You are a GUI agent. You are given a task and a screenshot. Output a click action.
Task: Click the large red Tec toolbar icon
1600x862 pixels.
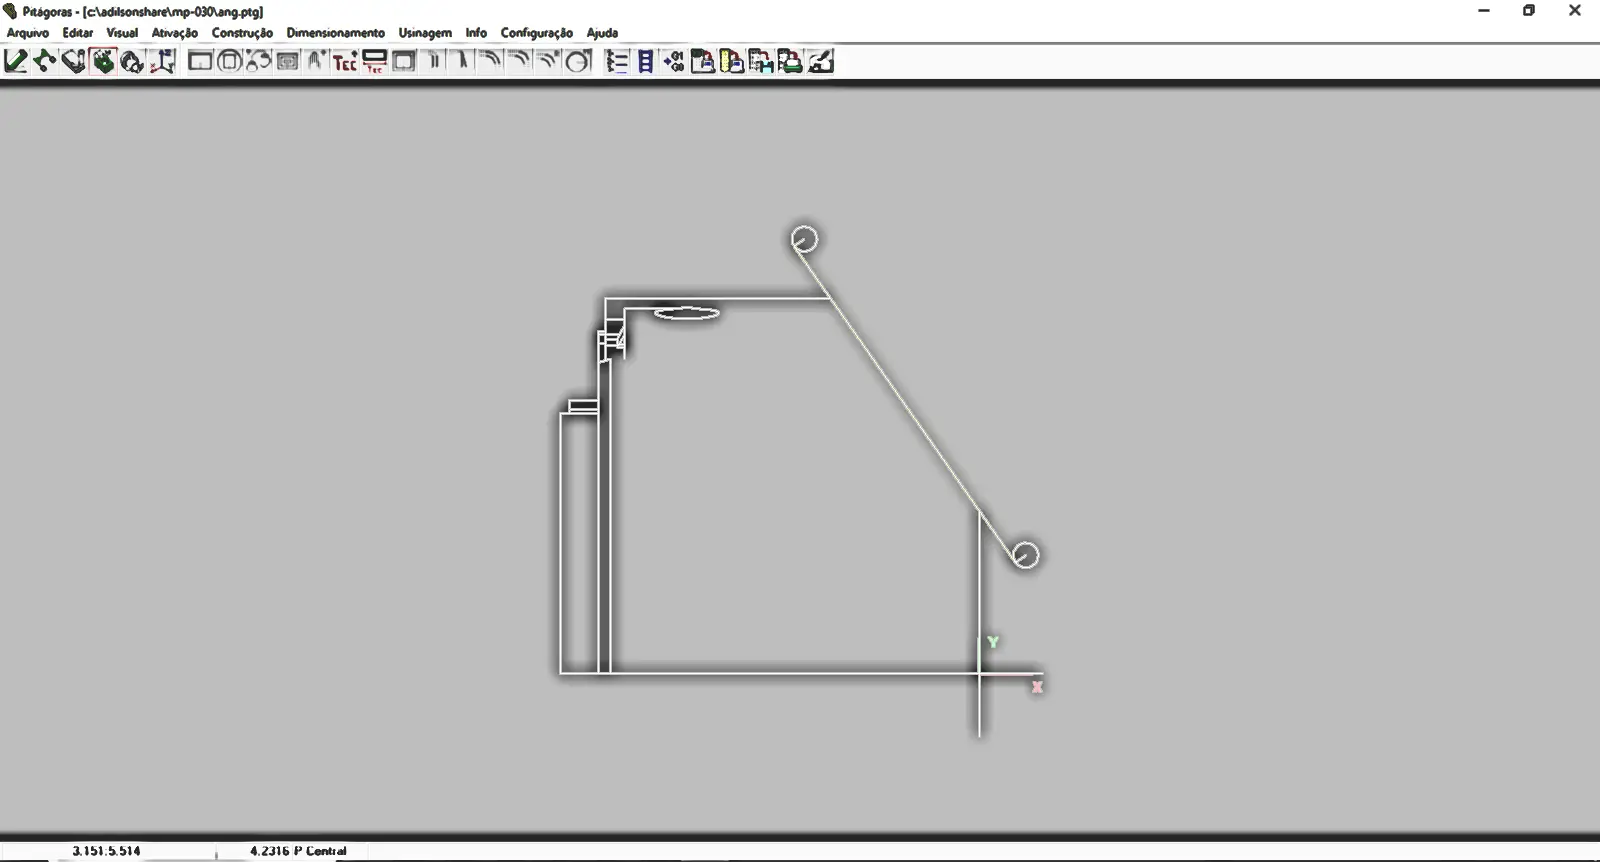click(345, 62)
